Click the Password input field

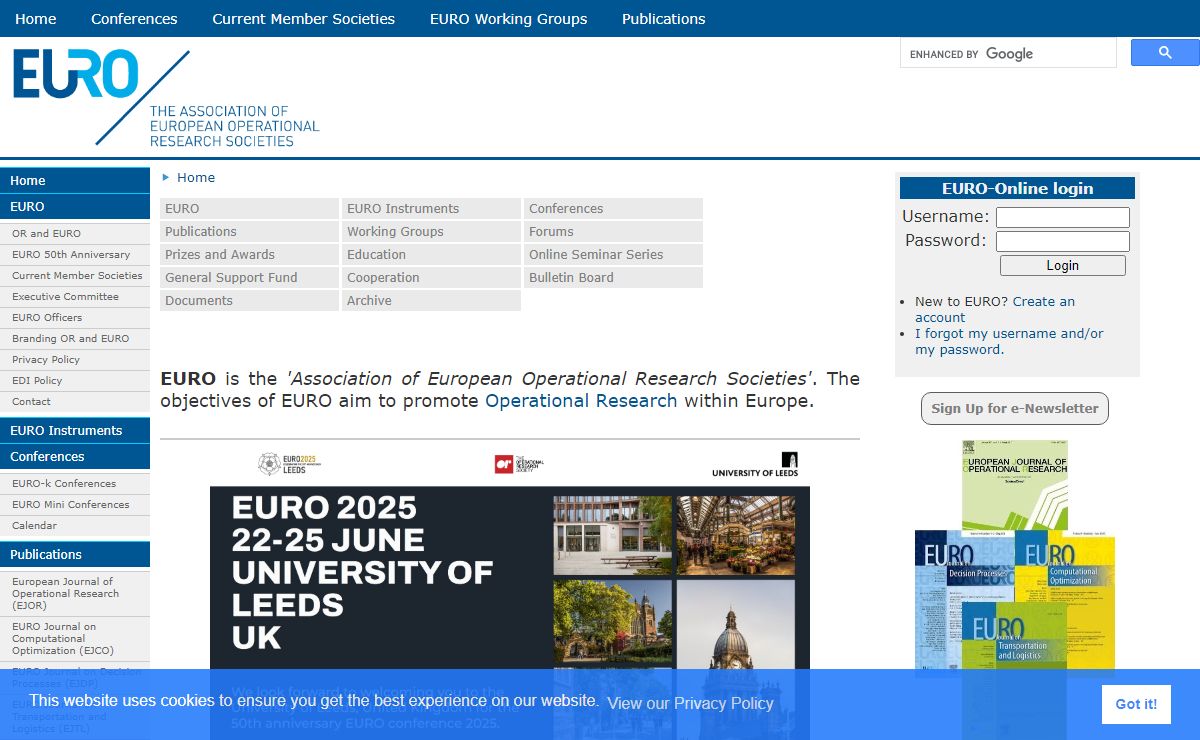click(1063, 241)
